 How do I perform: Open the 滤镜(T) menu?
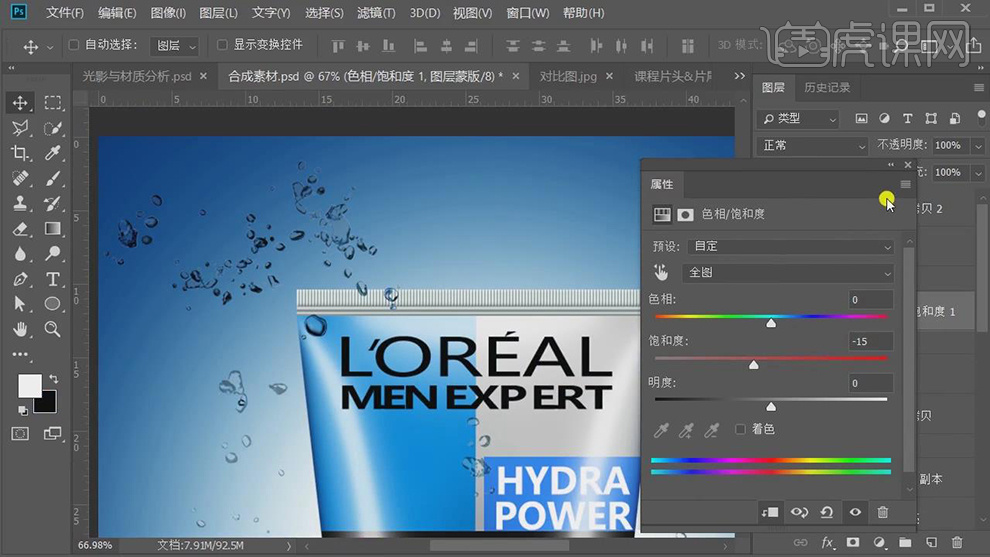[376, 13]
